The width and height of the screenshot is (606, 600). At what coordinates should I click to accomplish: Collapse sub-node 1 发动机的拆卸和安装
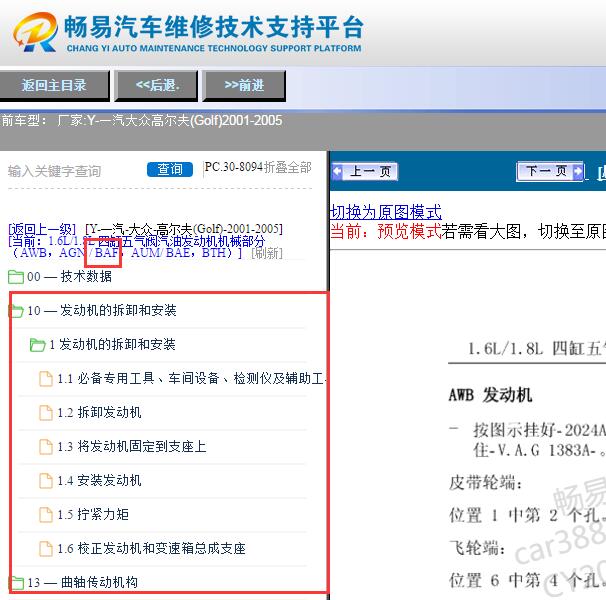[112, 344]
